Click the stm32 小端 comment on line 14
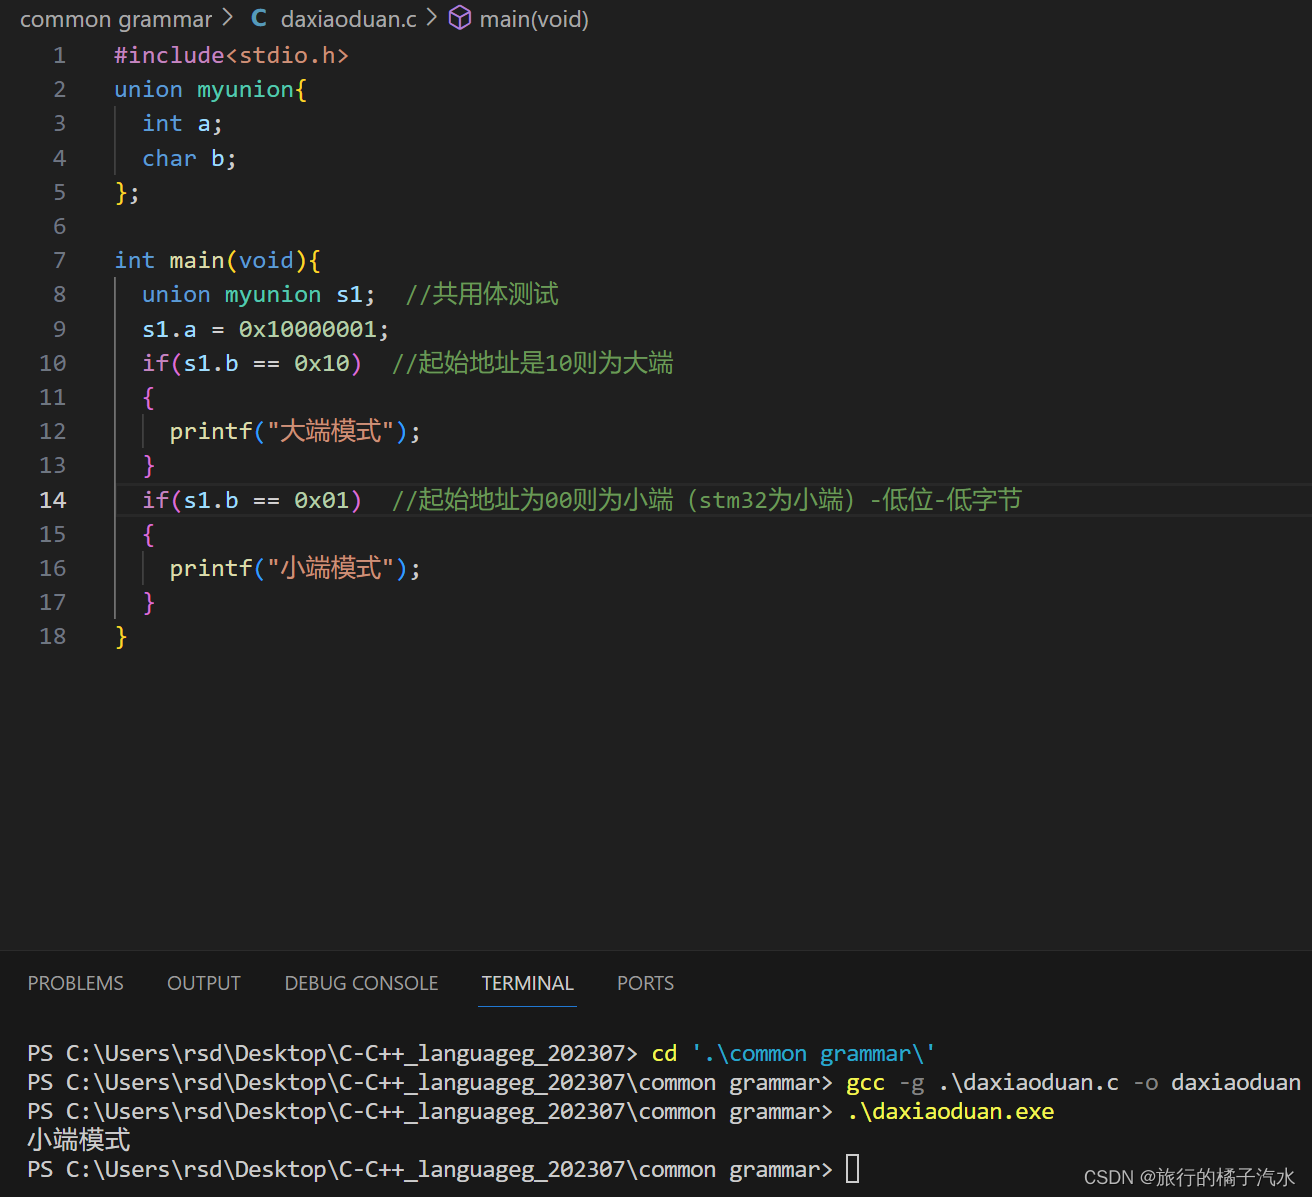 pyautogui.click(x=706, y=500)
